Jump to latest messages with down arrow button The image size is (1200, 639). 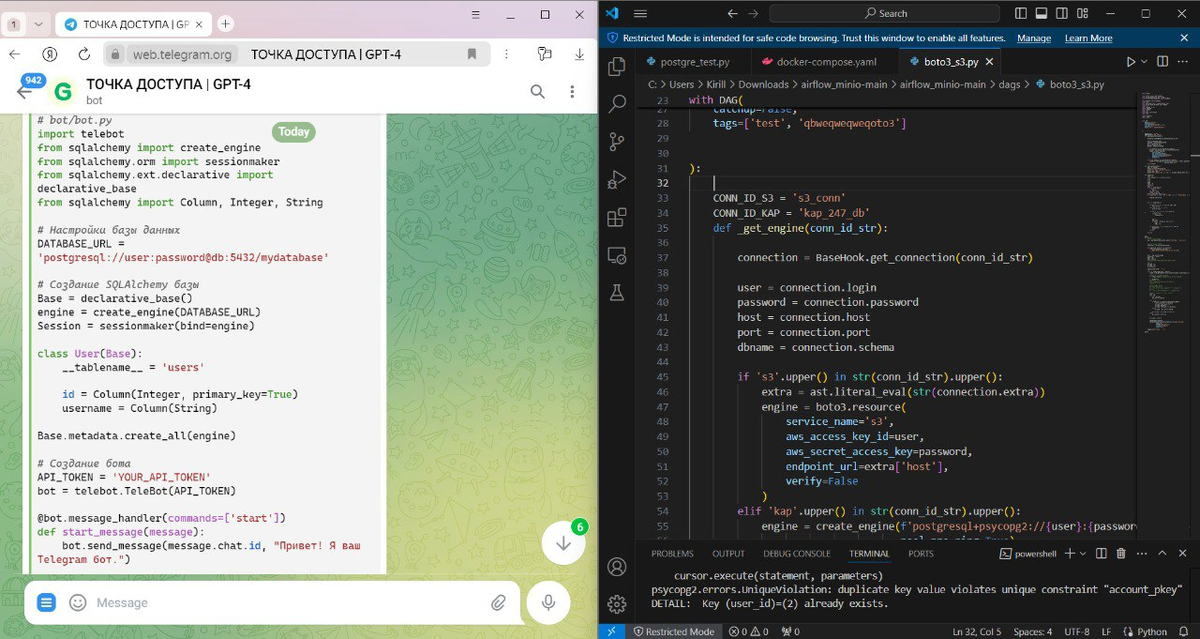[x=564, y=543]
